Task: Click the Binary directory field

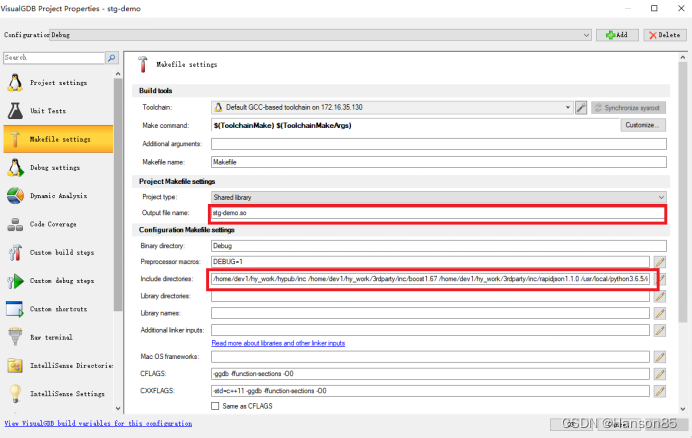Action: [x=439, y=246]
